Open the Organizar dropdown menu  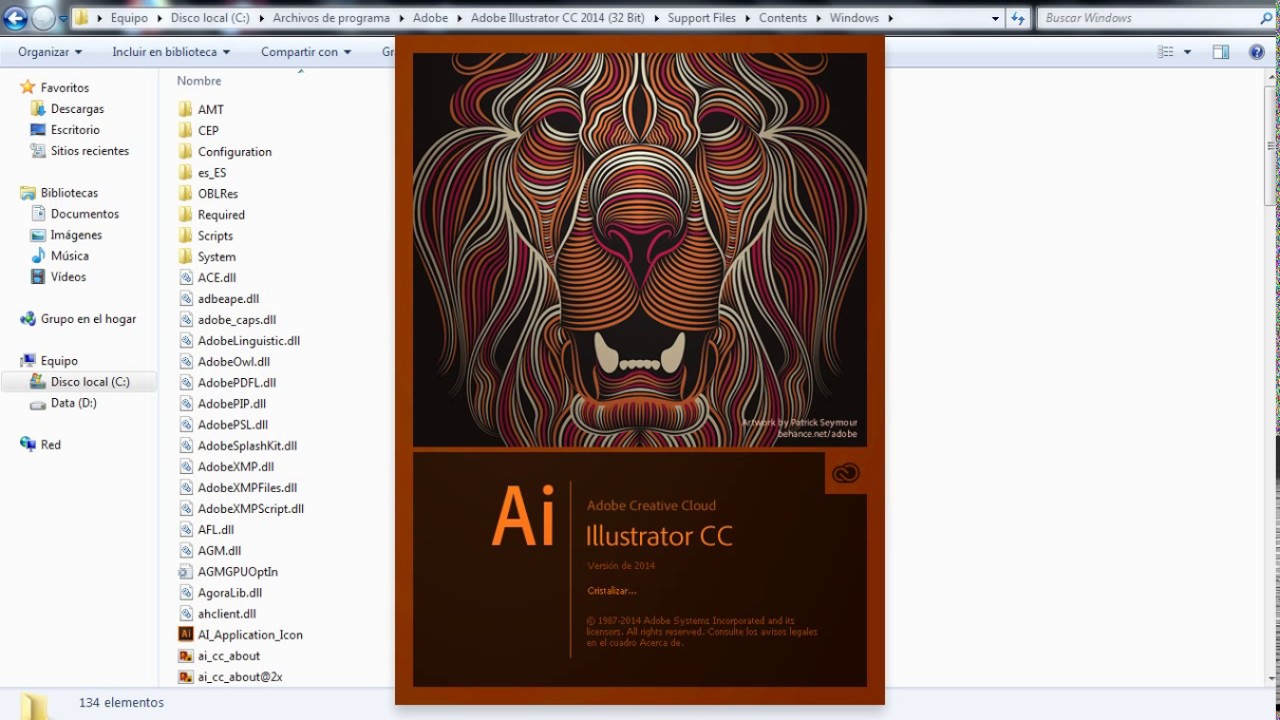pos(50,51)
